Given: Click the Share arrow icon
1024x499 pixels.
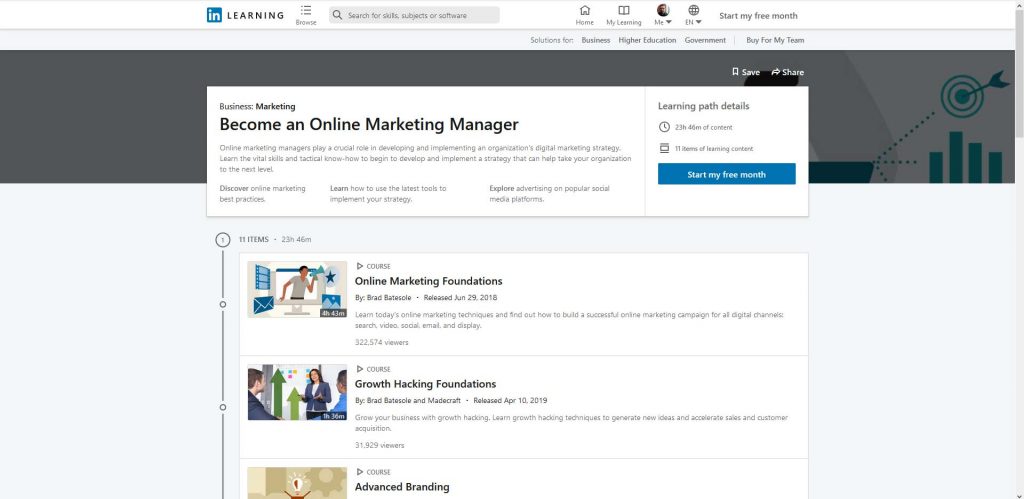Looking at the screenshot, I should point(776,72).
